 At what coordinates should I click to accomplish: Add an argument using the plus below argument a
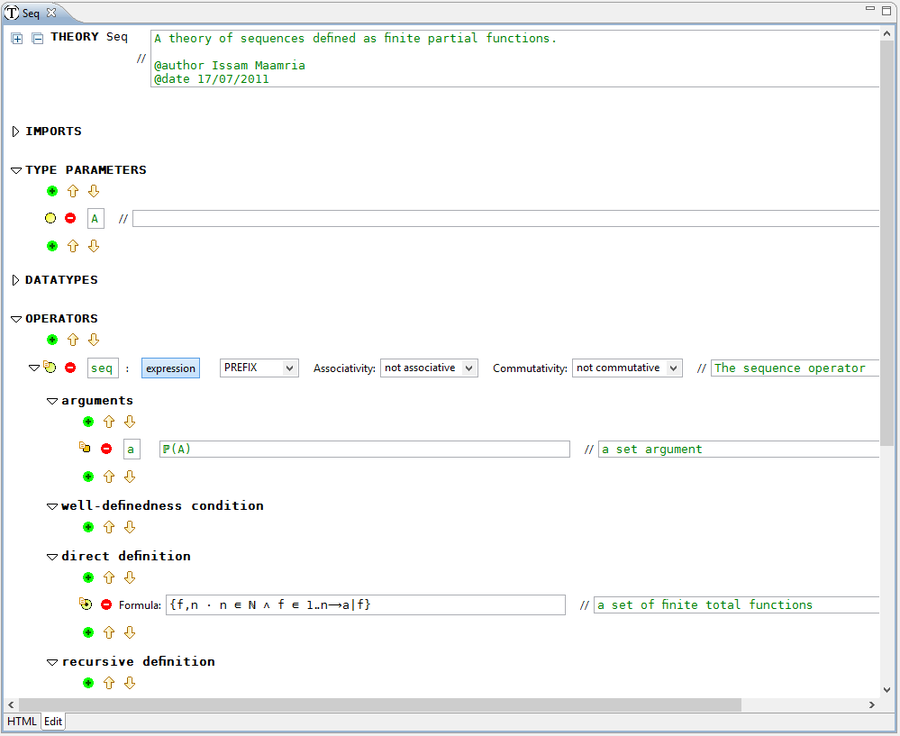click(88, 477)
